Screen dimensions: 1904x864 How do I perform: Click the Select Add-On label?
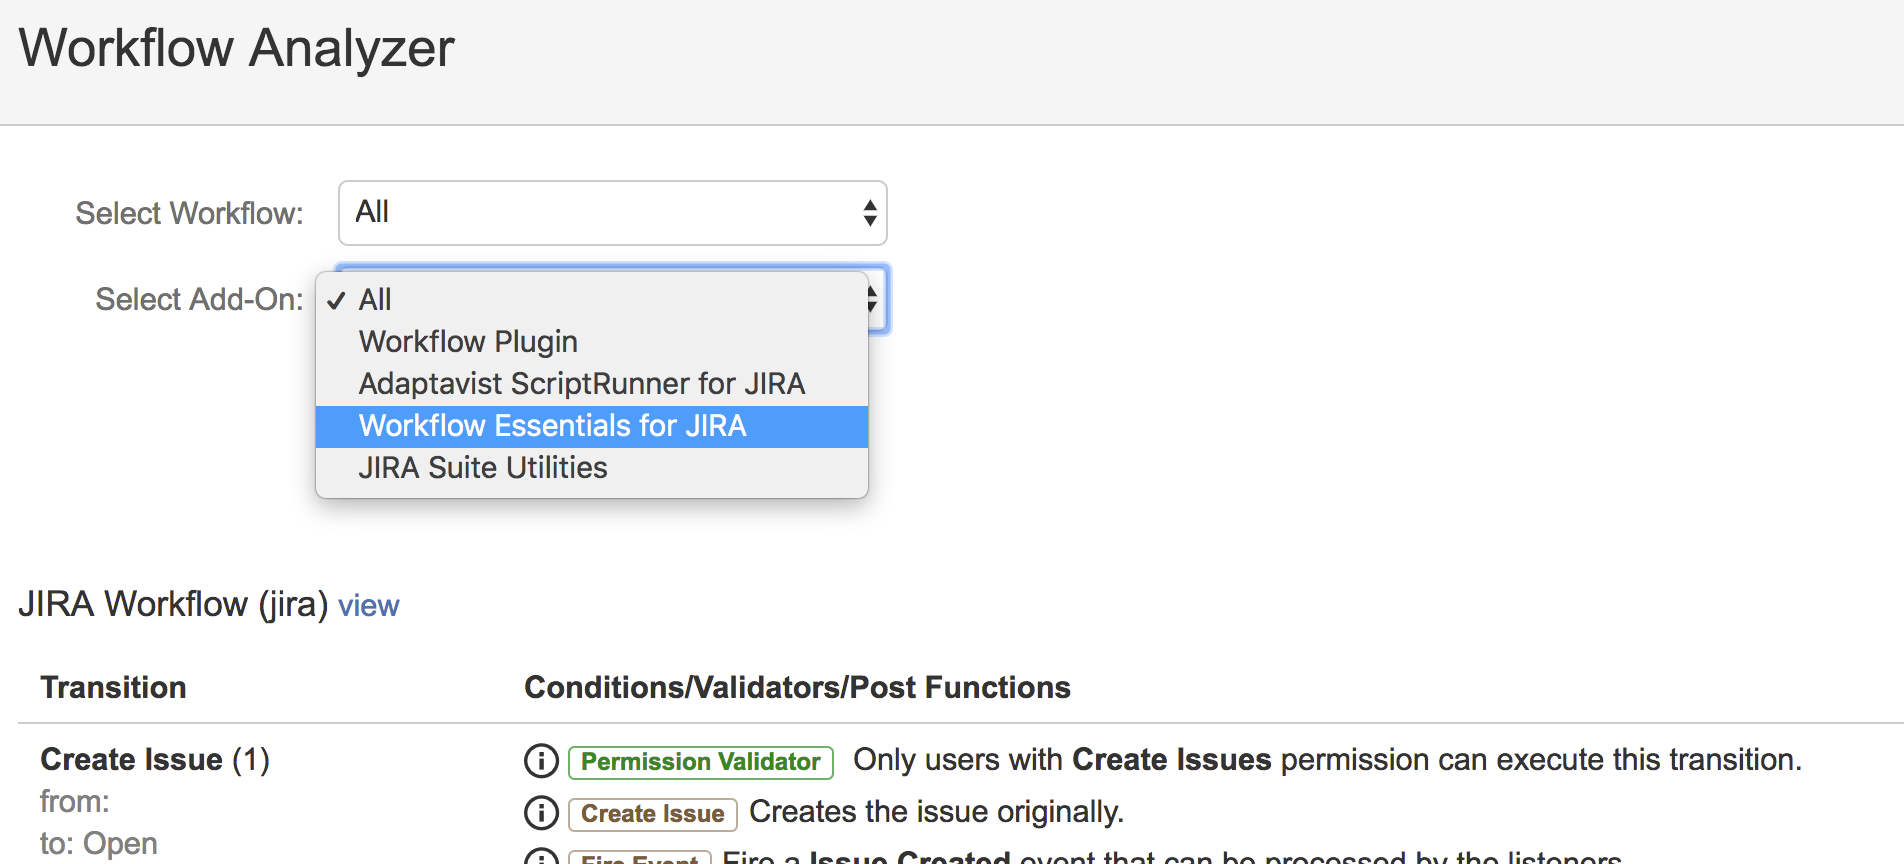click(x=199, y=299)
